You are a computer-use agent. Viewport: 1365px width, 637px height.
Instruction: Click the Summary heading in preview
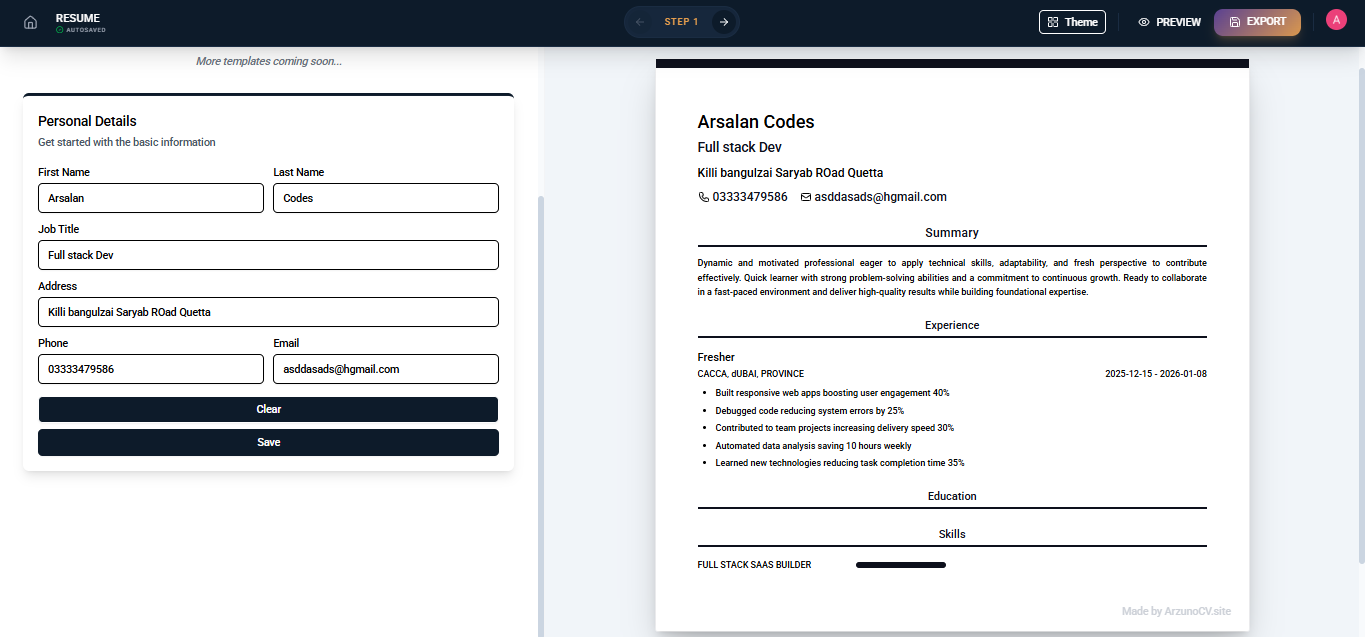click(952, 233)
